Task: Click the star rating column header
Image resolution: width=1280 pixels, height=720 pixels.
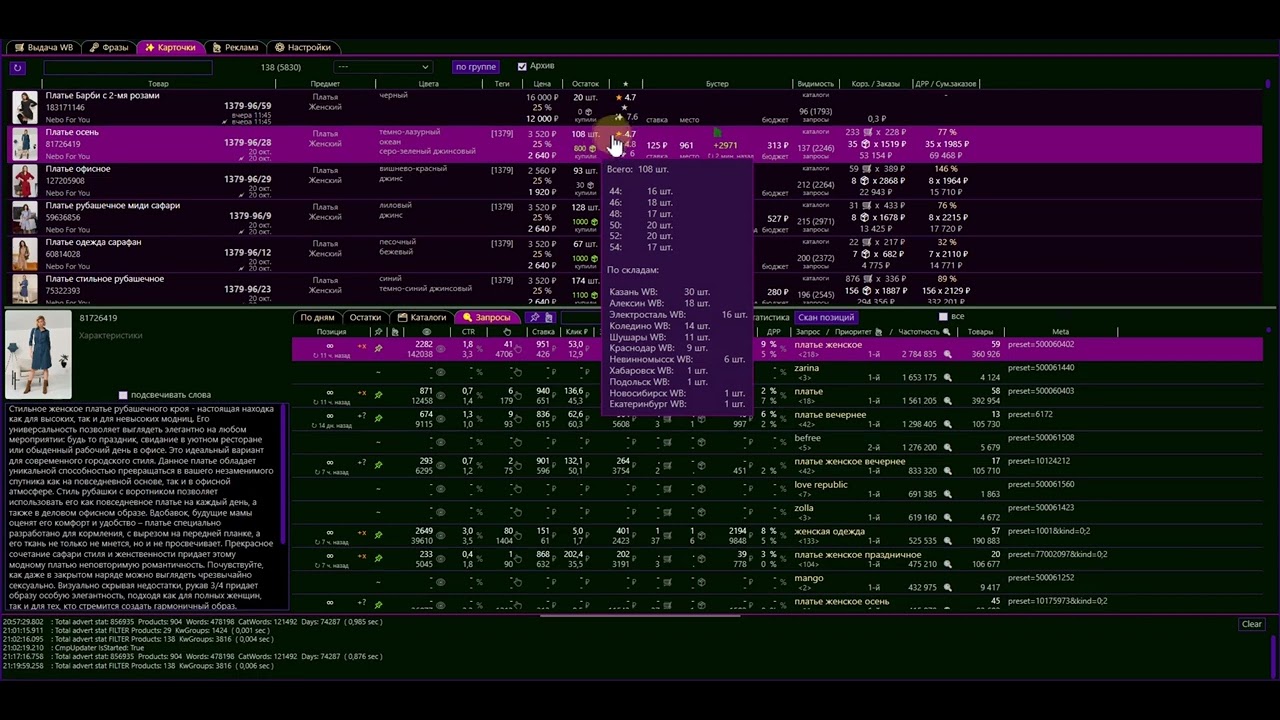Action: (x=625, y=84)
